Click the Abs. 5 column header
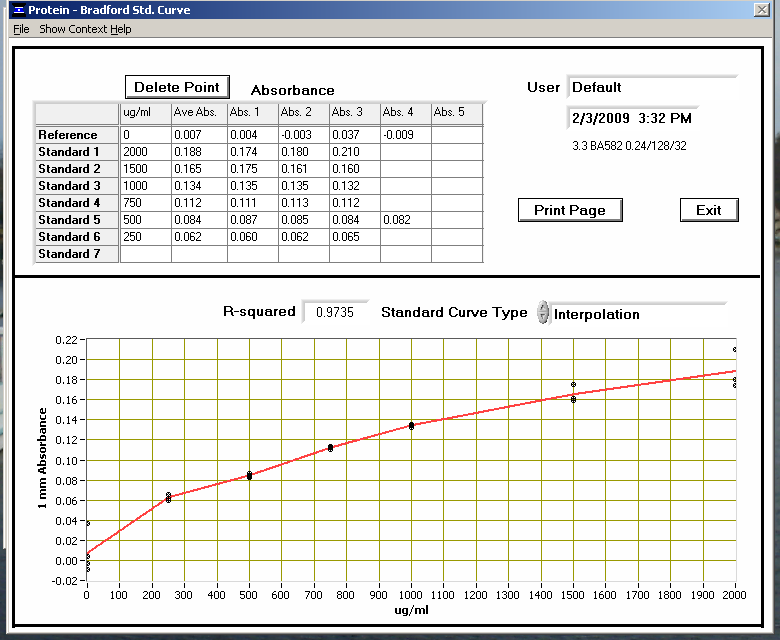Viewport: 780px width, 640px height. 457,113
